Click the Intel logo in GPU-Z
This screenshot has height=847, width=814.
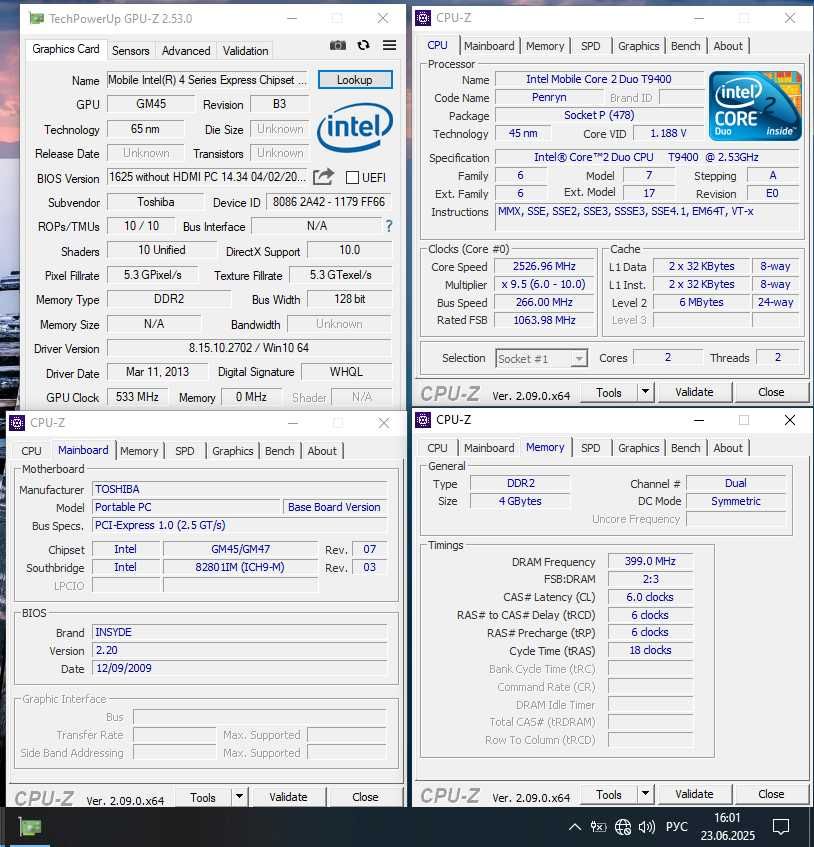pos(355,127)
